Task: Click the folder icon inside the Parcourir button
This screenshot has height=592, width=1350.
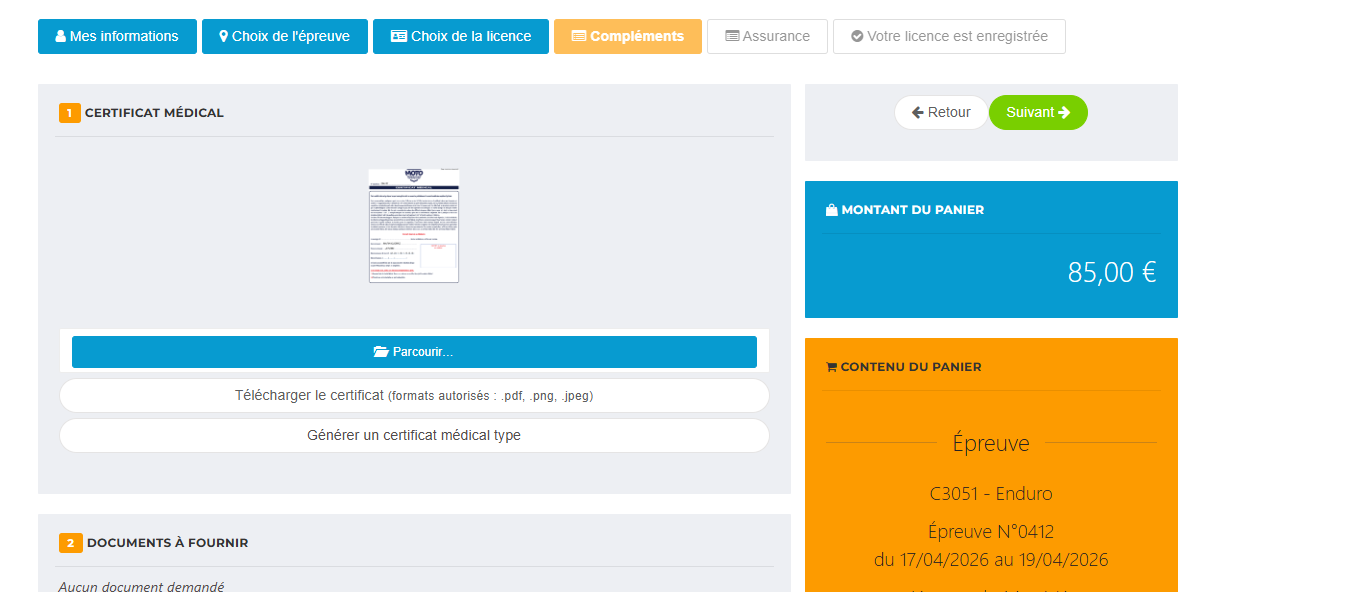Action: click(378, 351)
